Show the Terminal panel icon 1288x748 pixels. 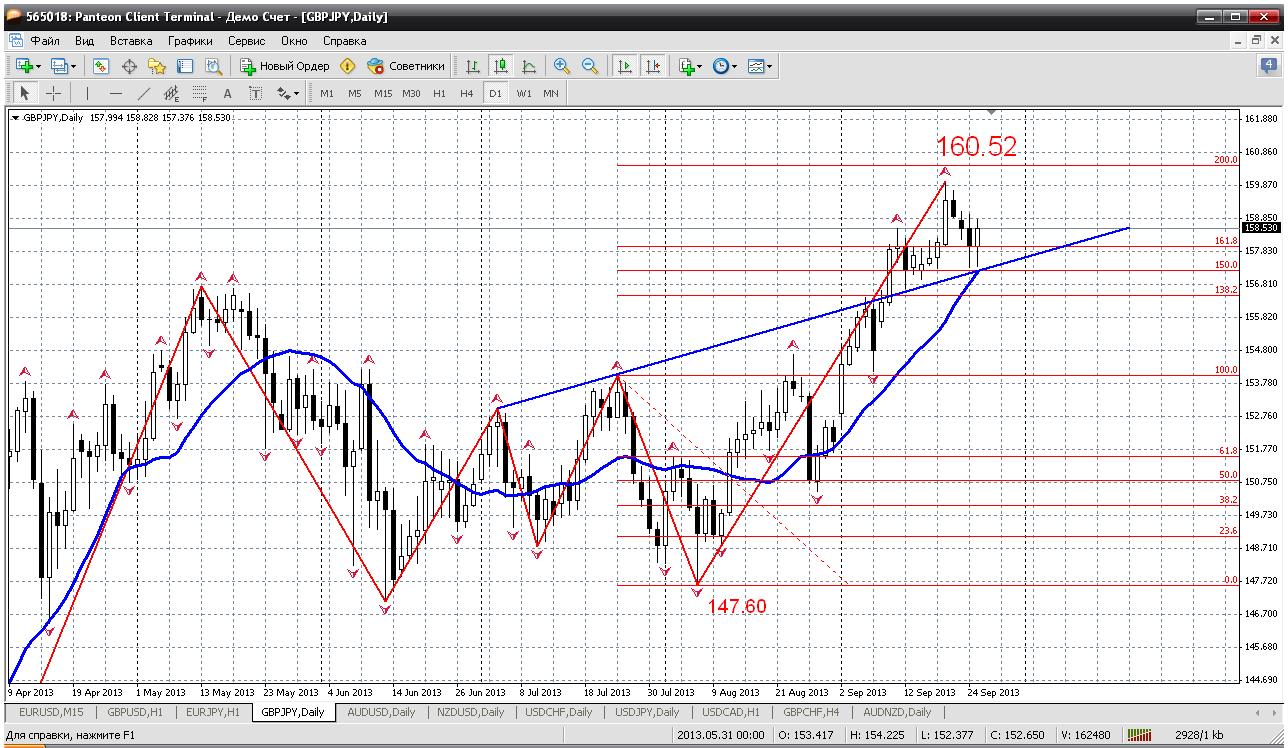tap(185, 66)
